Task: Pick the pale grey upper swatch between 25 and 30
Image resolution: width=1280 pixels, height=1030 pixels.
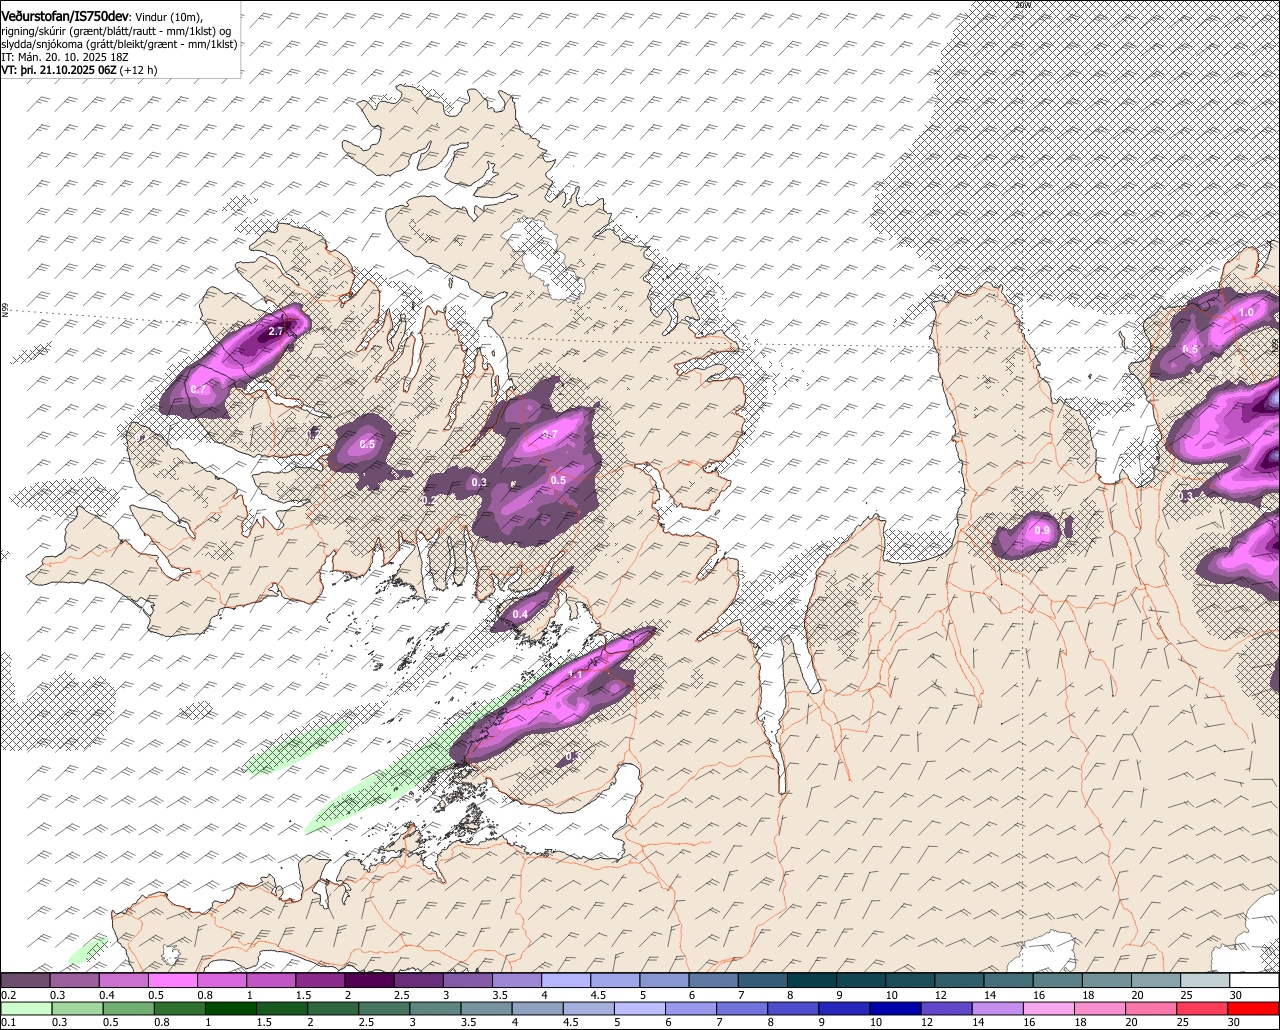Action: (x=1205, y=981)
